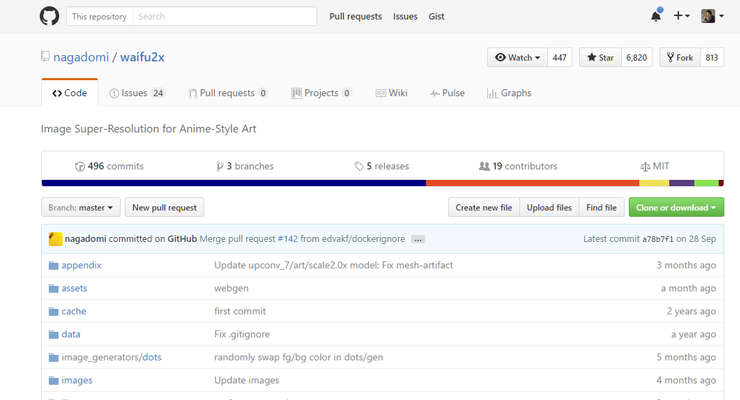Open the plus create-new menu

(x=681, y=16)
